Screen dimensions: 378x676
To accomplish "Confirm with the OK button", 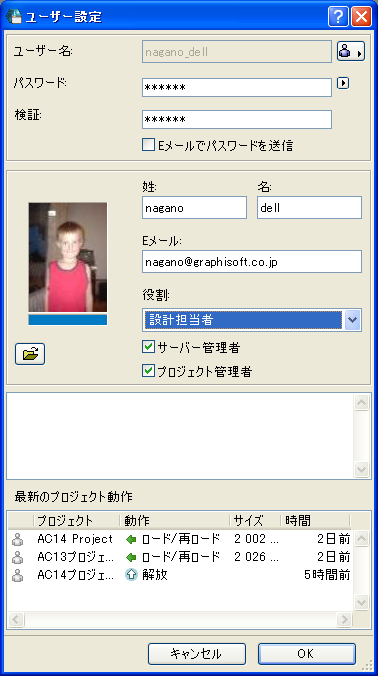I will (306, 654).
